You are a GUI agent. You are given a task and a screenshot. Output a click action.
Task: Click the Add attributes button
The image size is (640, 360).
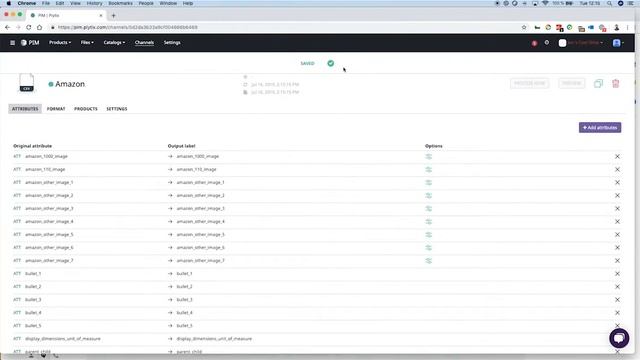click(x=600, y=128)
